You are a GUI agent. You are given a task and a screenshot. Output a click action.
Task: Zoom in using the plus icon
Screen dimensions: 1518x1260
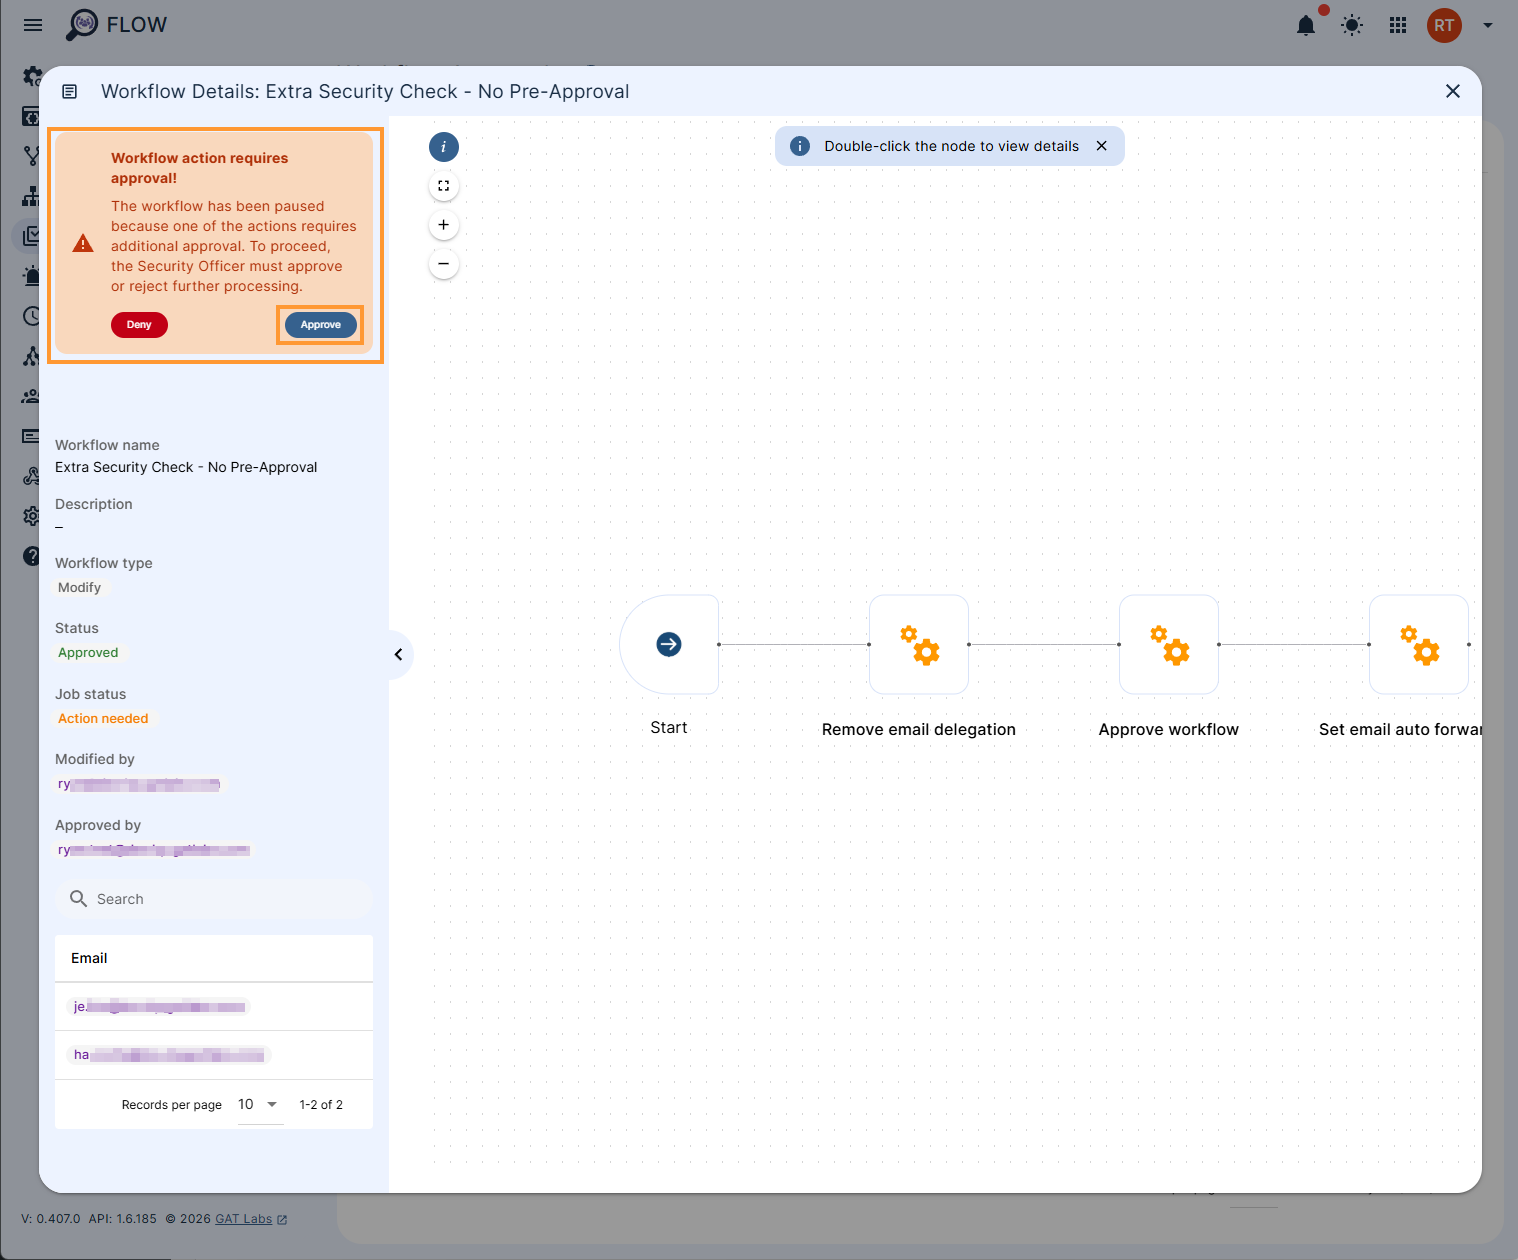click(x=443, y=224)
